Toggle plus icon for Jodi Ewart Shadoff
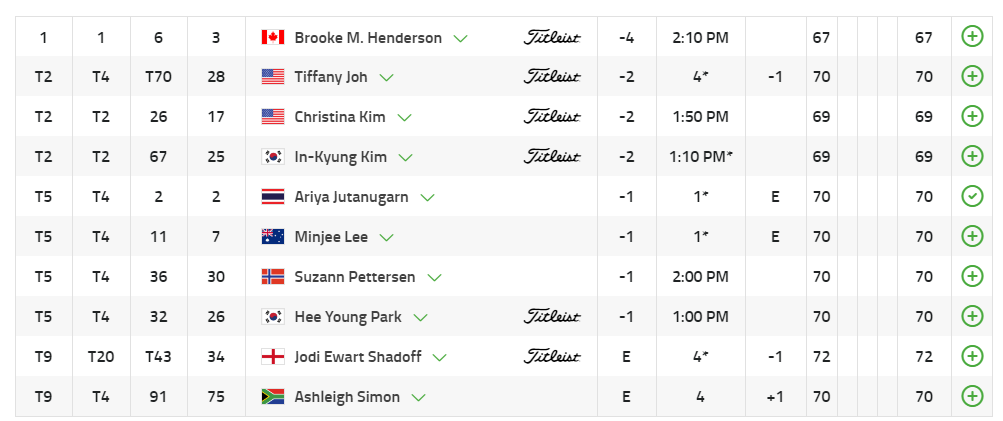 [971, 356]
